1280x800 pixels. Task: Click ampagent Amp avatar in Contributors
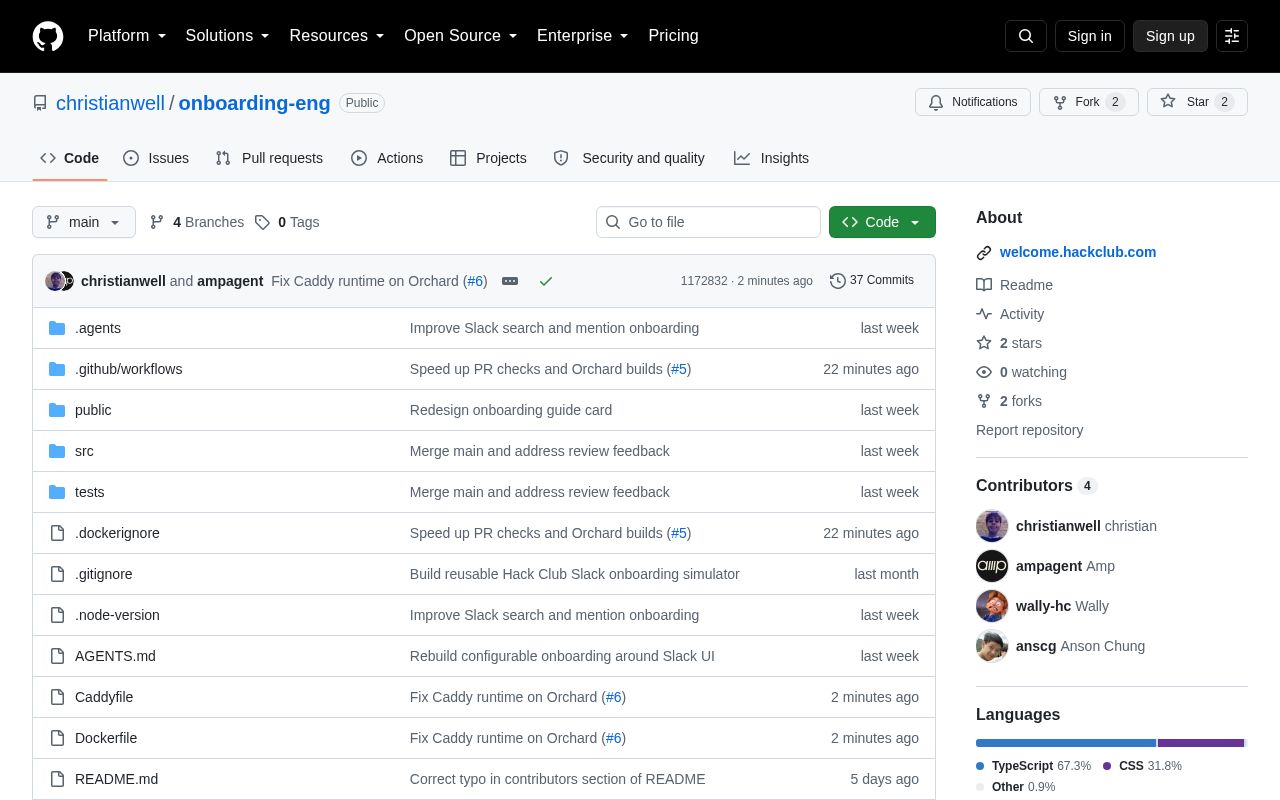coord(992,566)
